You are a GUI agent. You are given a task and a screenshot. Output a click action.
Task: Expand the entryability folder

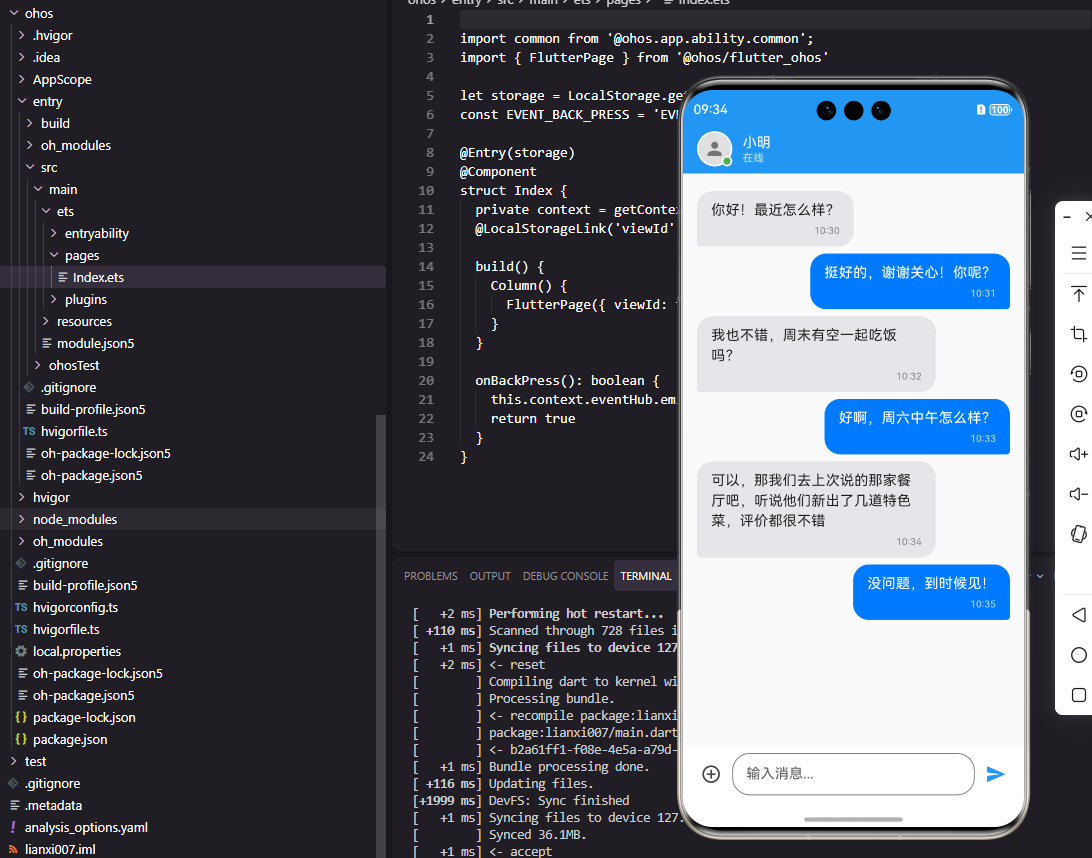coord(54,233)
